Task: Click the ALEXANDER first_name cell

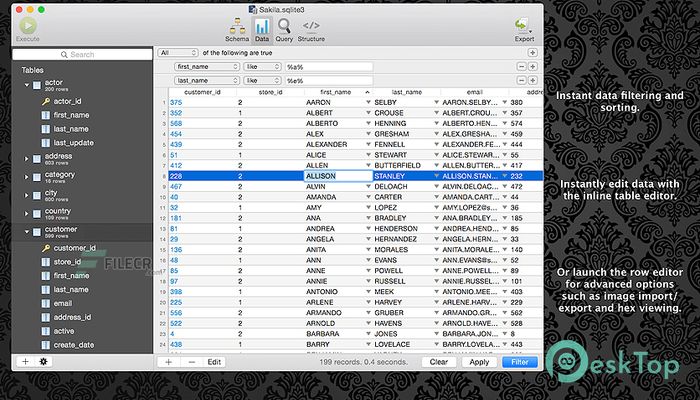Action: pyautogui.click(x=338, y=144)
